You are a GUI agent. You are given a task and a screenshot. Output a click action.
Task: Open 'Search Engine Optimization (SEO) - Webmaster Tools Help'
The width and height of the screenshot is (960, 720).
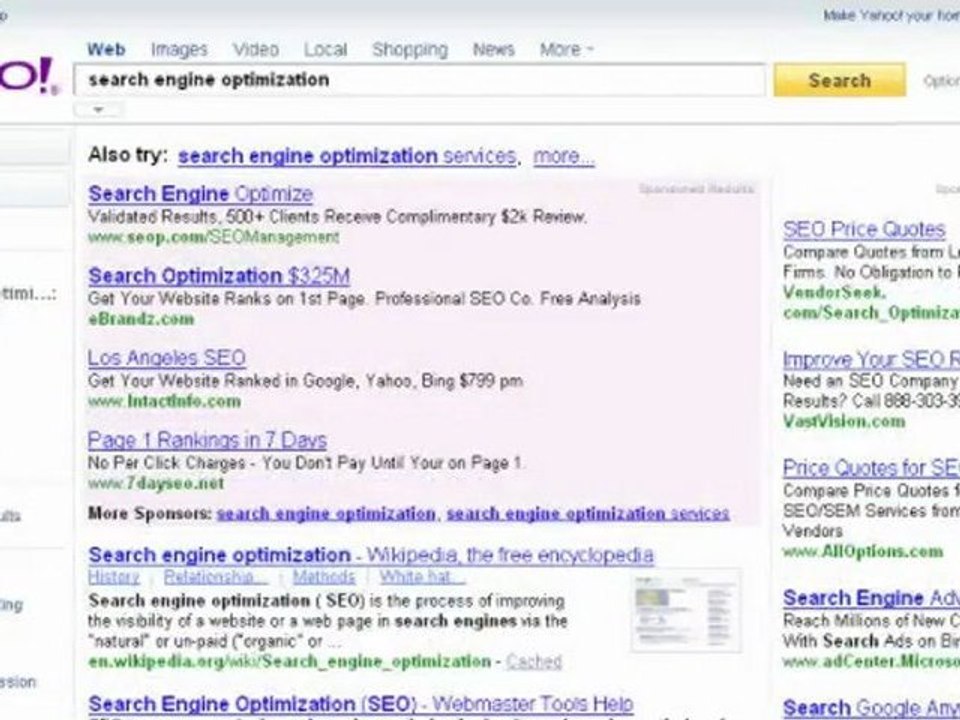coord(361,705)
